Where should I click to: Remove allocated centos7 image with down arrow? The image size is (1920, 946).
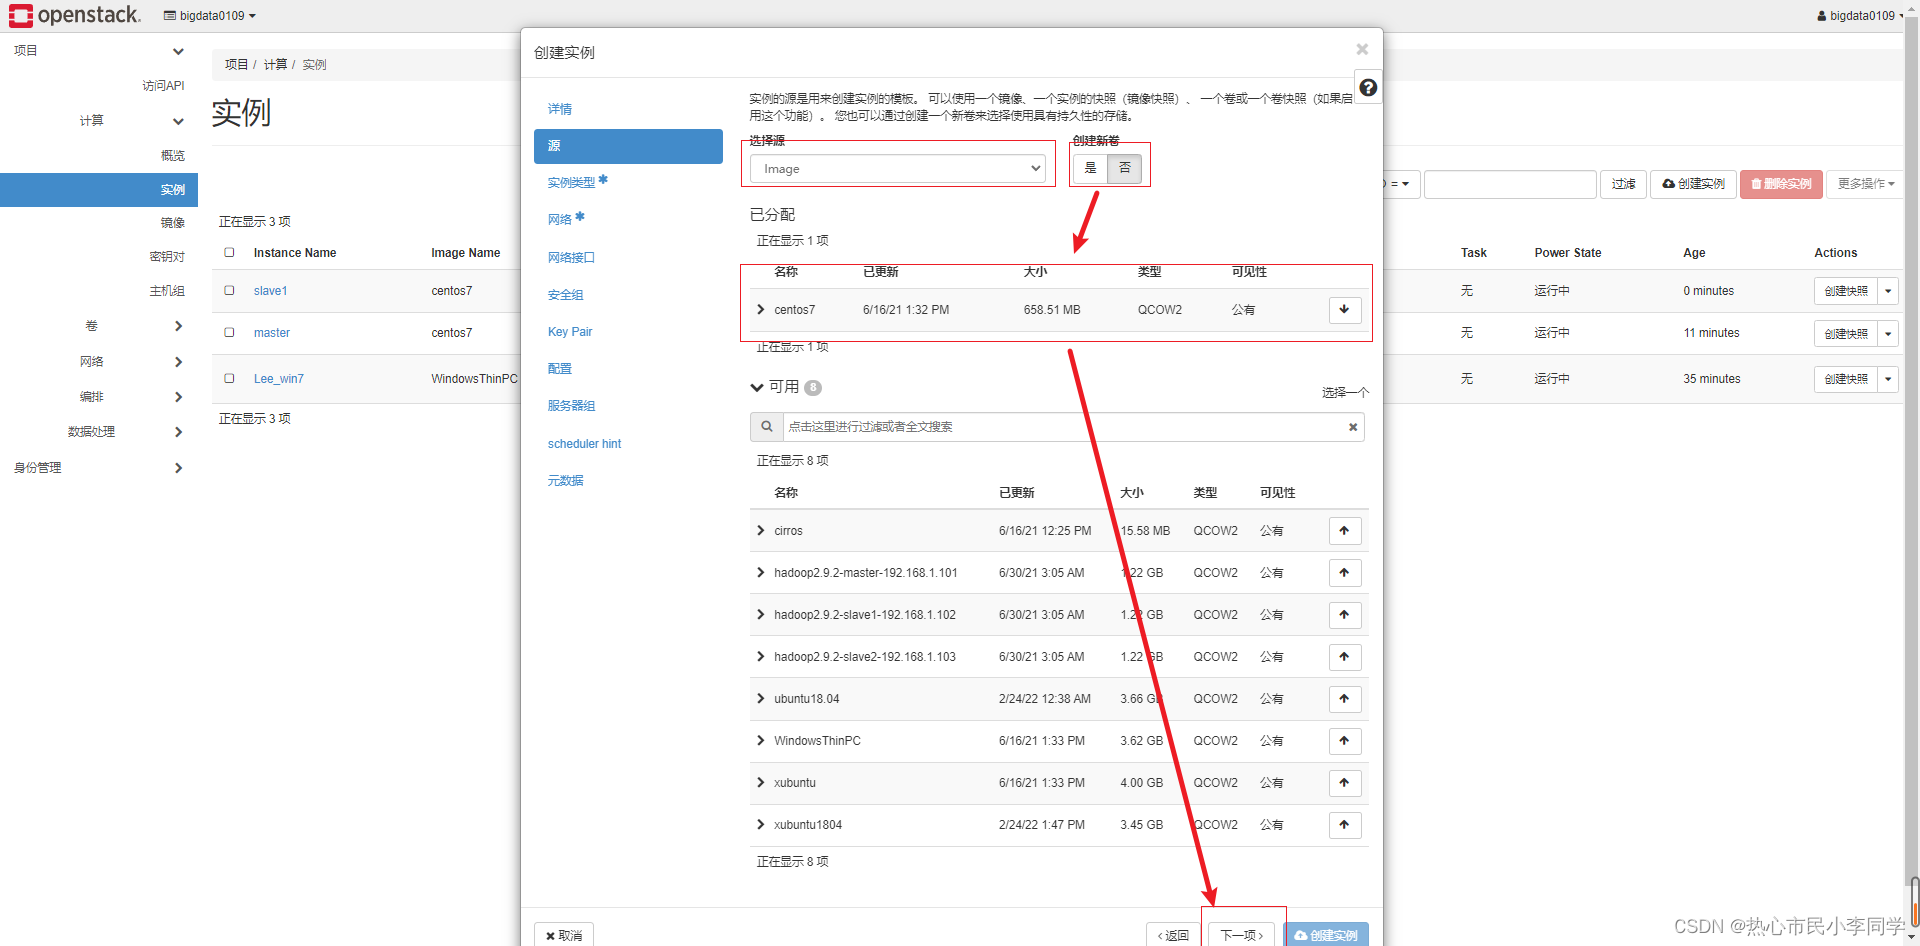pyautogui.click(x=1345, y=310)
